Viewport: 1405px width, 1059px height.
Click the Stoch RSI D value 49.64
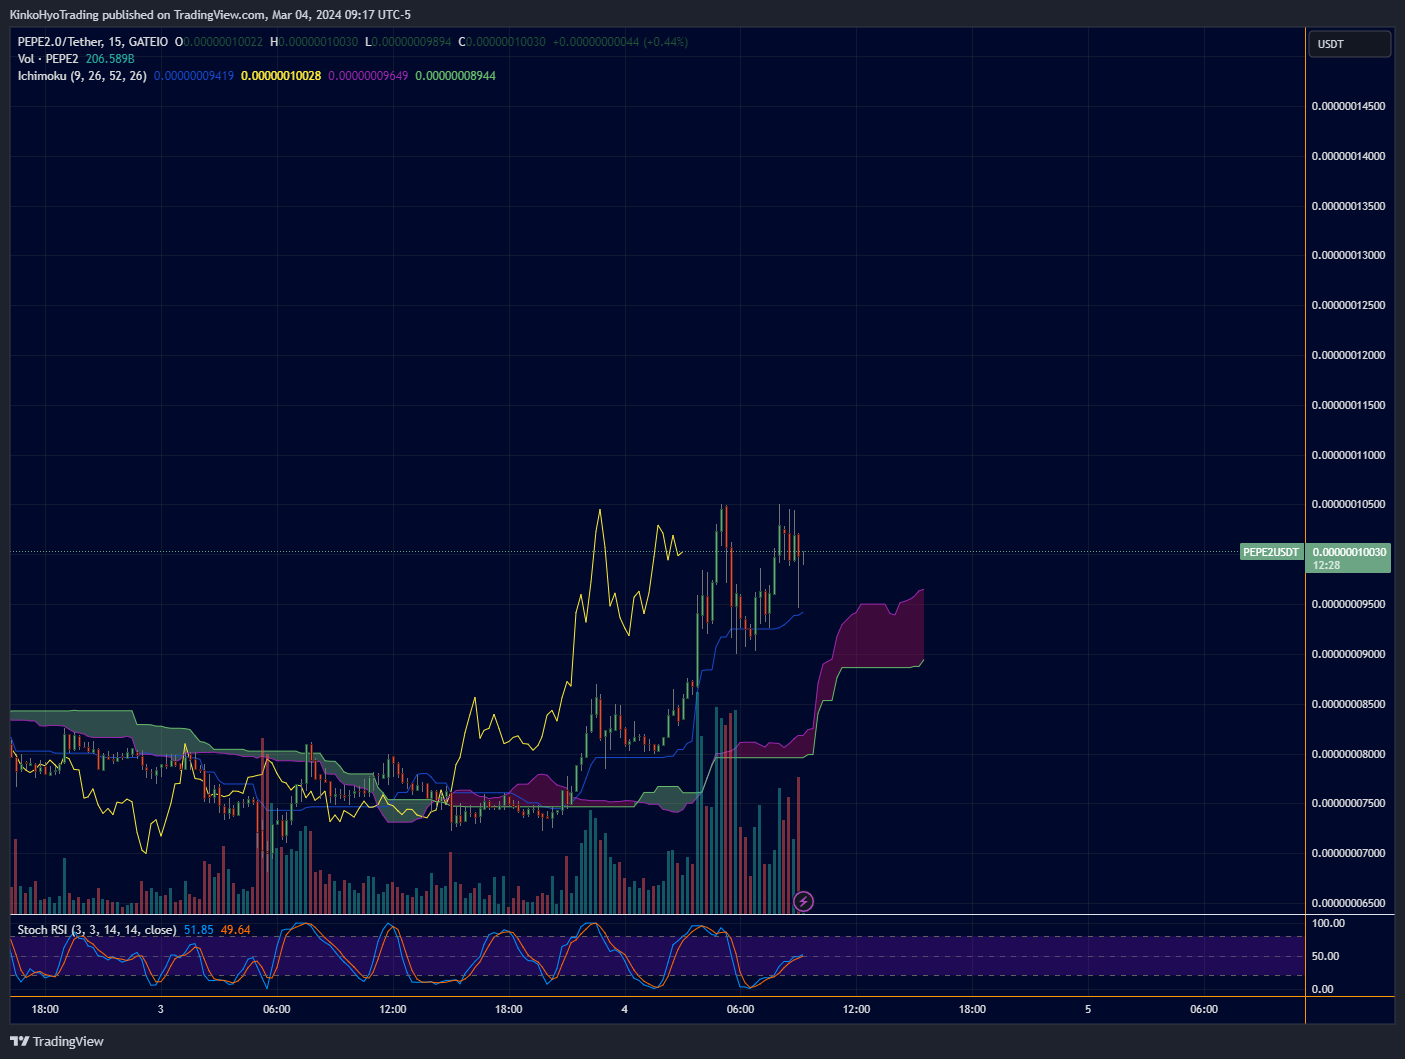(236, 930)
